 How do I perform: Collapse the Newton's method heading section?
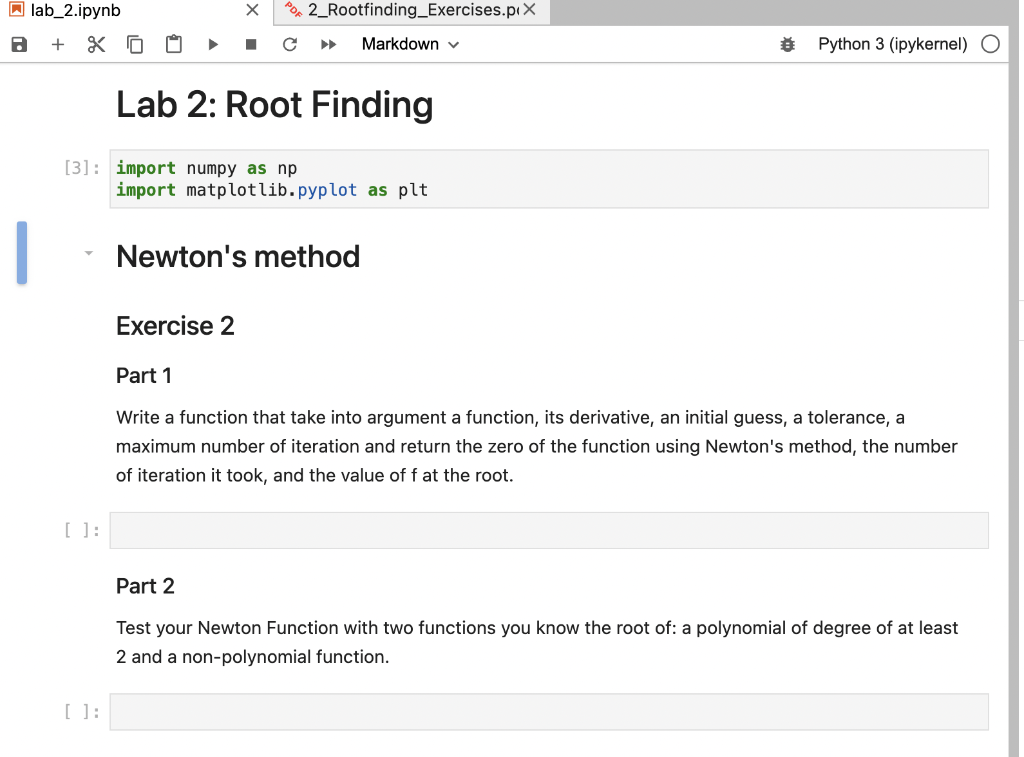88,253
